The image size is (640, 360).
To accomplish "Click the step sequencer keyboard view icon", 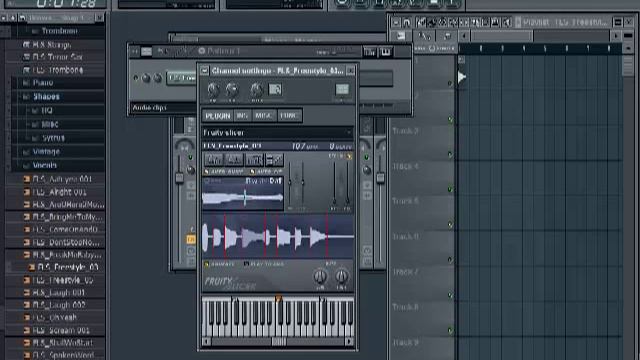I will [x=386, y=52].
